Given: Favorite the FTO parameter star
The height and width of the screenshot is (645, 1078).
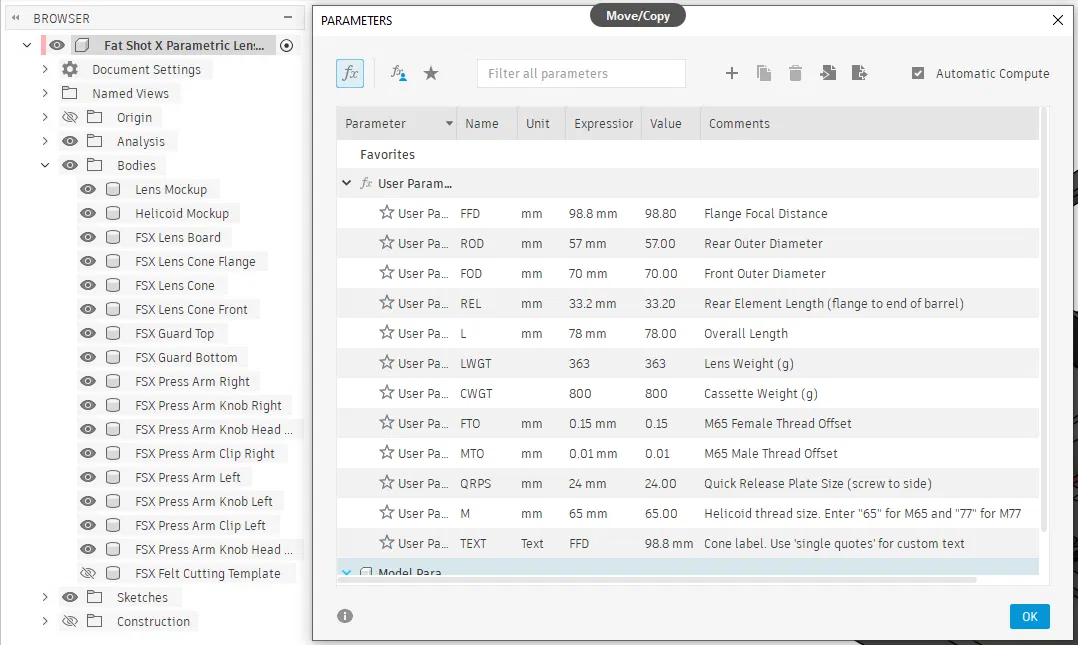Looking at the screenshot, I should (x=387, y=422).
